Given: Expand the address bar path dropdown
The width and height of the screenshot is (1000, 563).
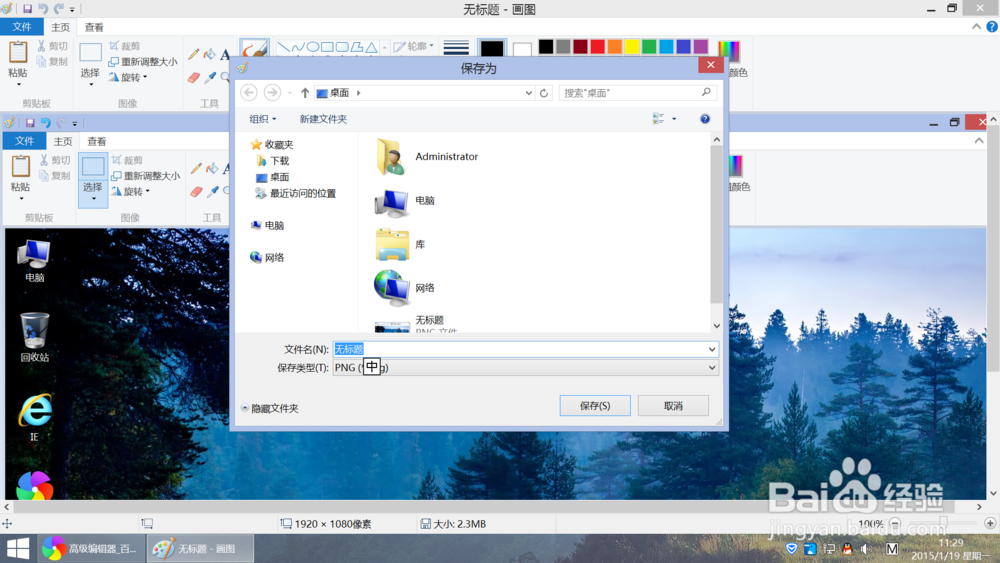Looking at the screenshot, I should [528, 93].
